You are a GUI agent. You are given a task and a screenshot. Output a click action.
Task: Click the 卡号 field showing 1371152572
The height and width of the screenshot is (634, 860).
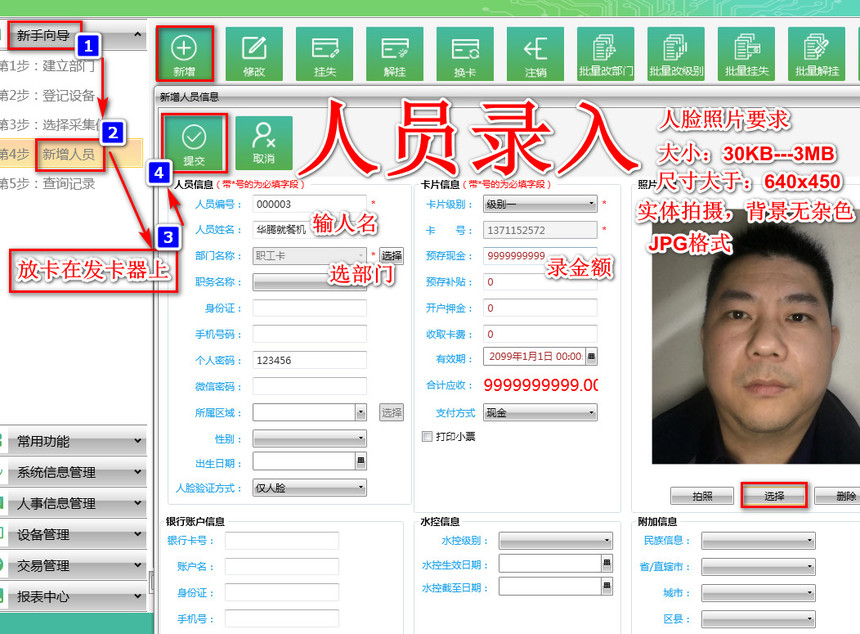click(540, 230)
